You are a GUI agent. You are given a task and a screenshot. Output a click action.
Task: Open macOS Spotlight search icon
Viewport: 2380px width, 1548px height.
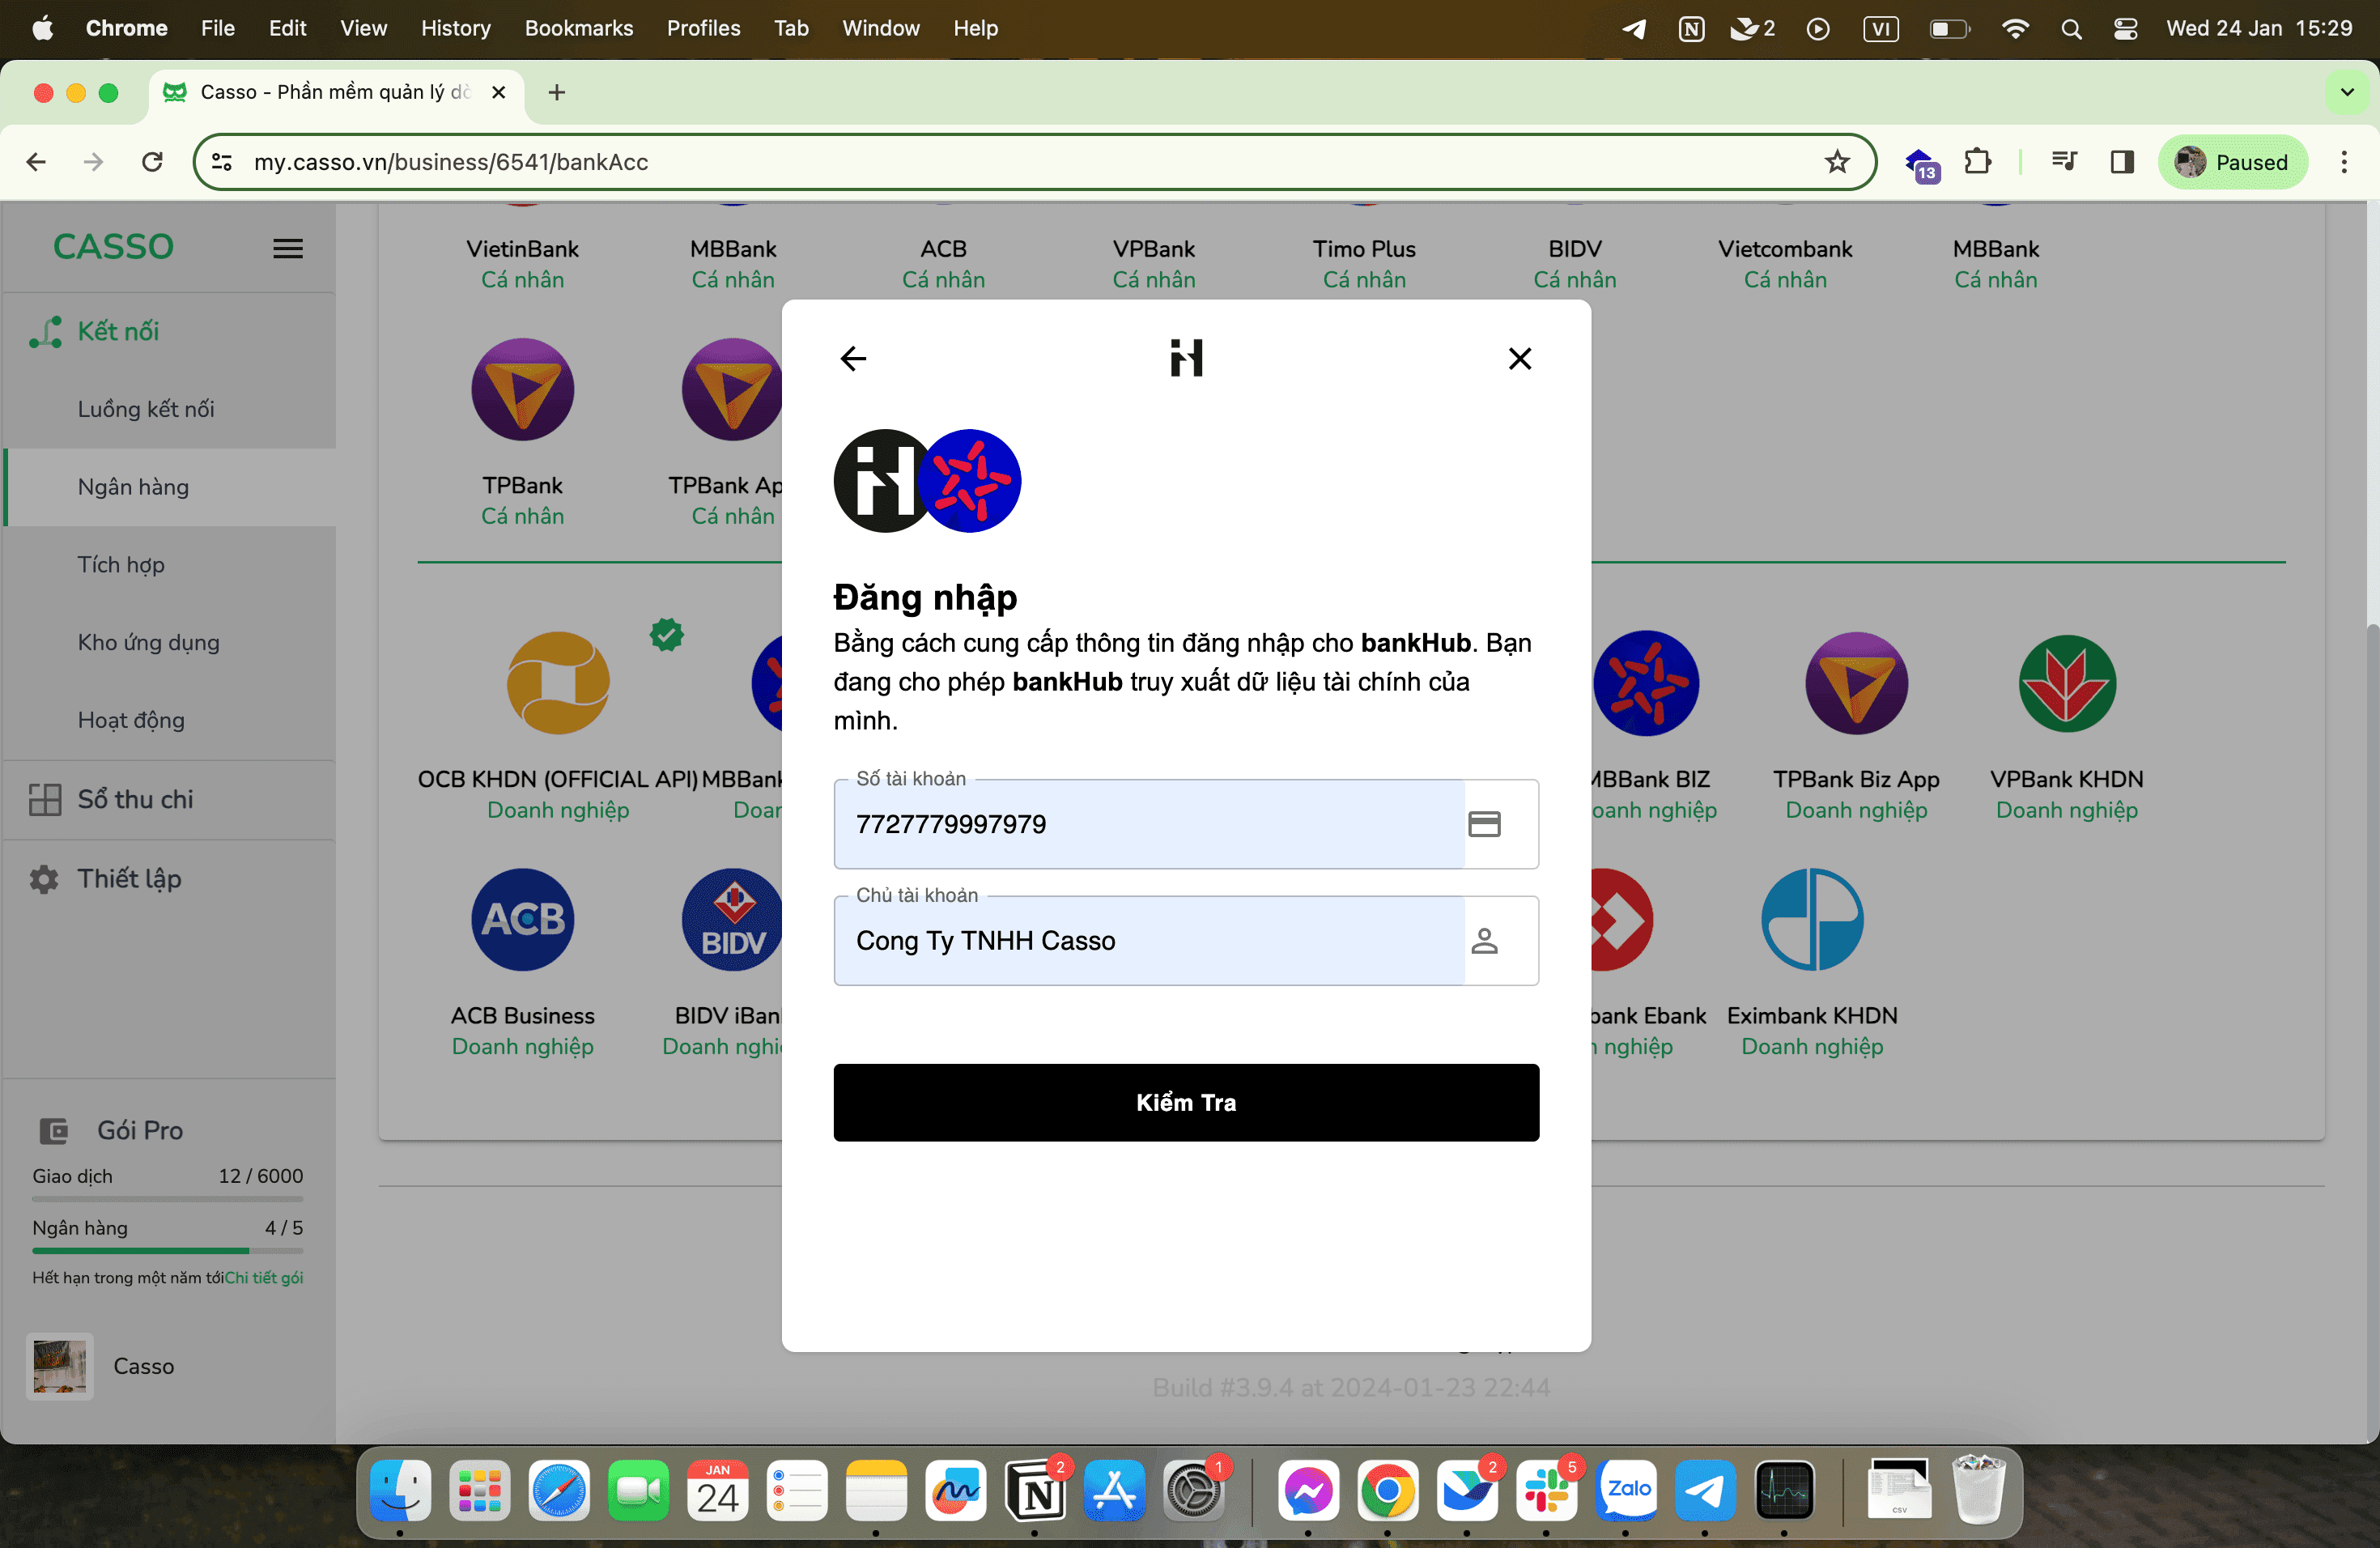click(2071, 28)
